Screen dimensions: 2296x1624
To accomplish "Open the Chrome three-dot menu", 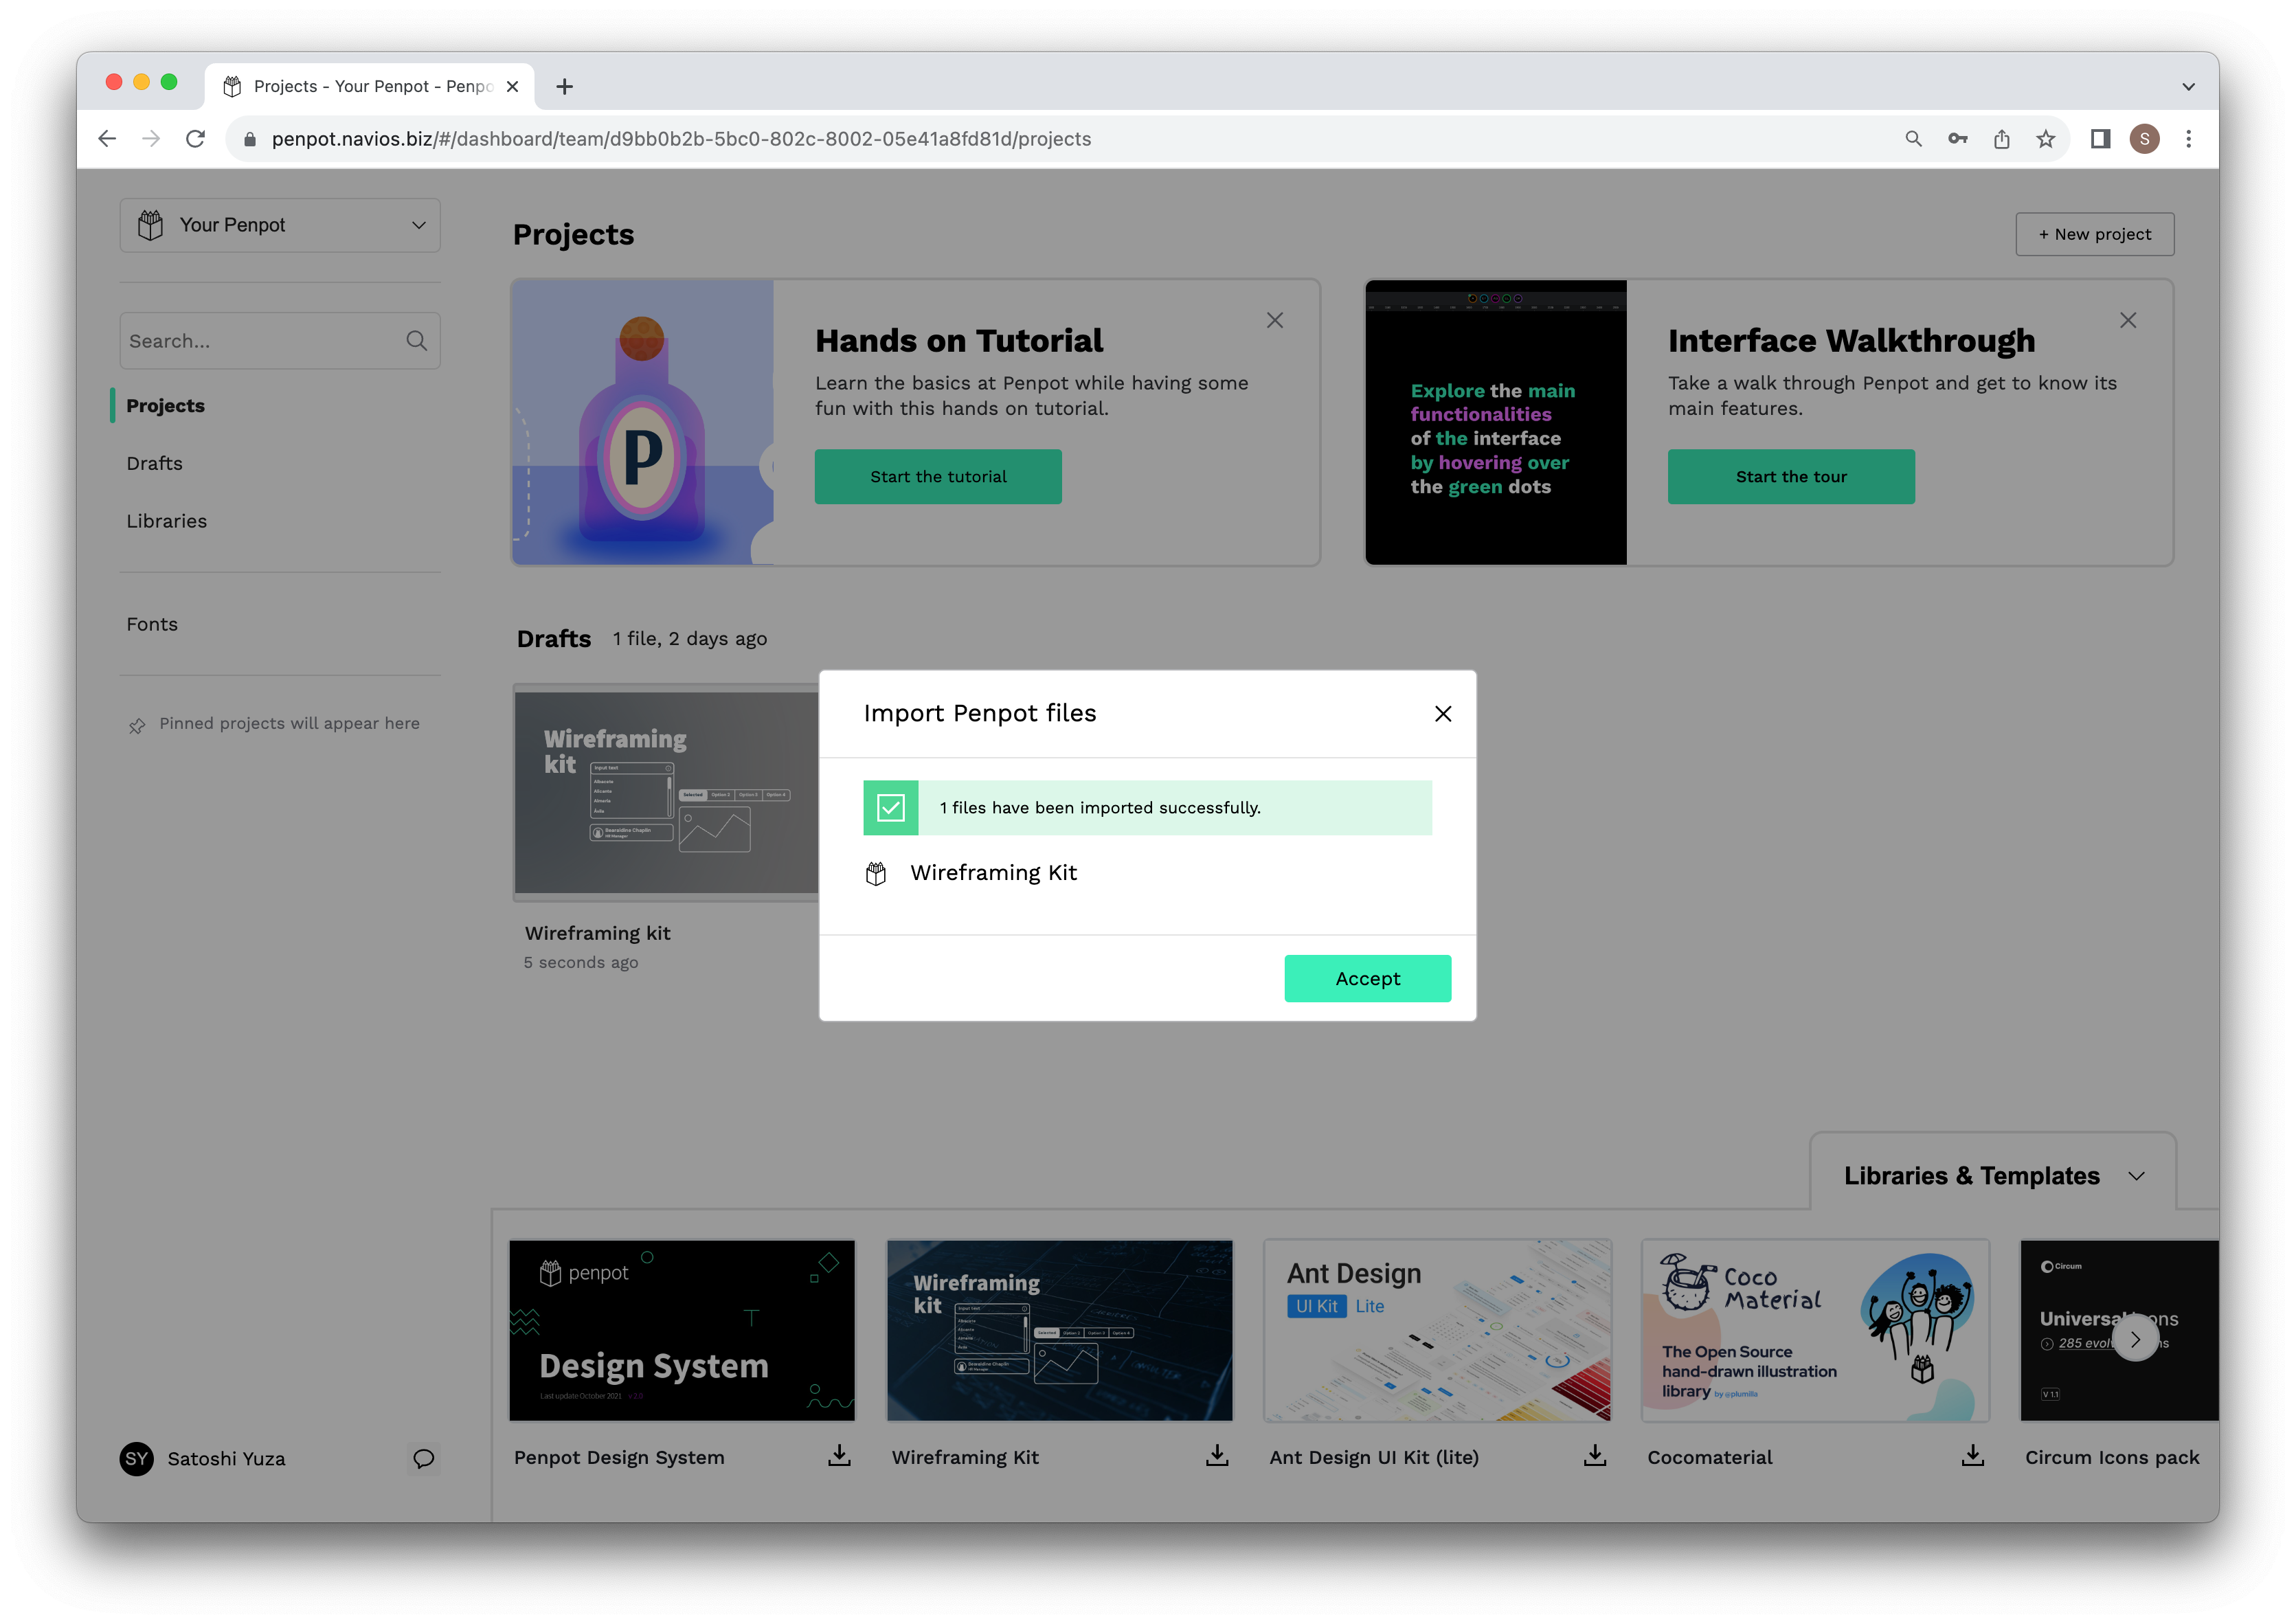I will (x=2188, y=139).
